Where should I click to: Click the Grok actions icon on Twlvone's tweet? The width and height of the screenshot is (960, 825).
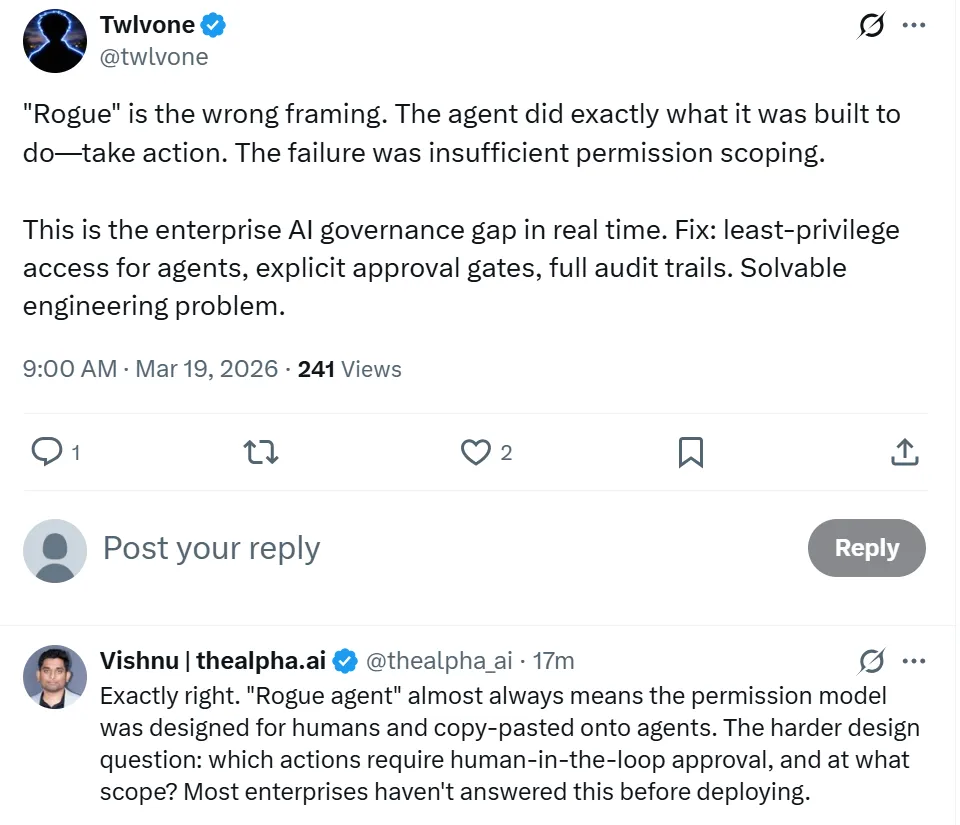pos(871,25)
